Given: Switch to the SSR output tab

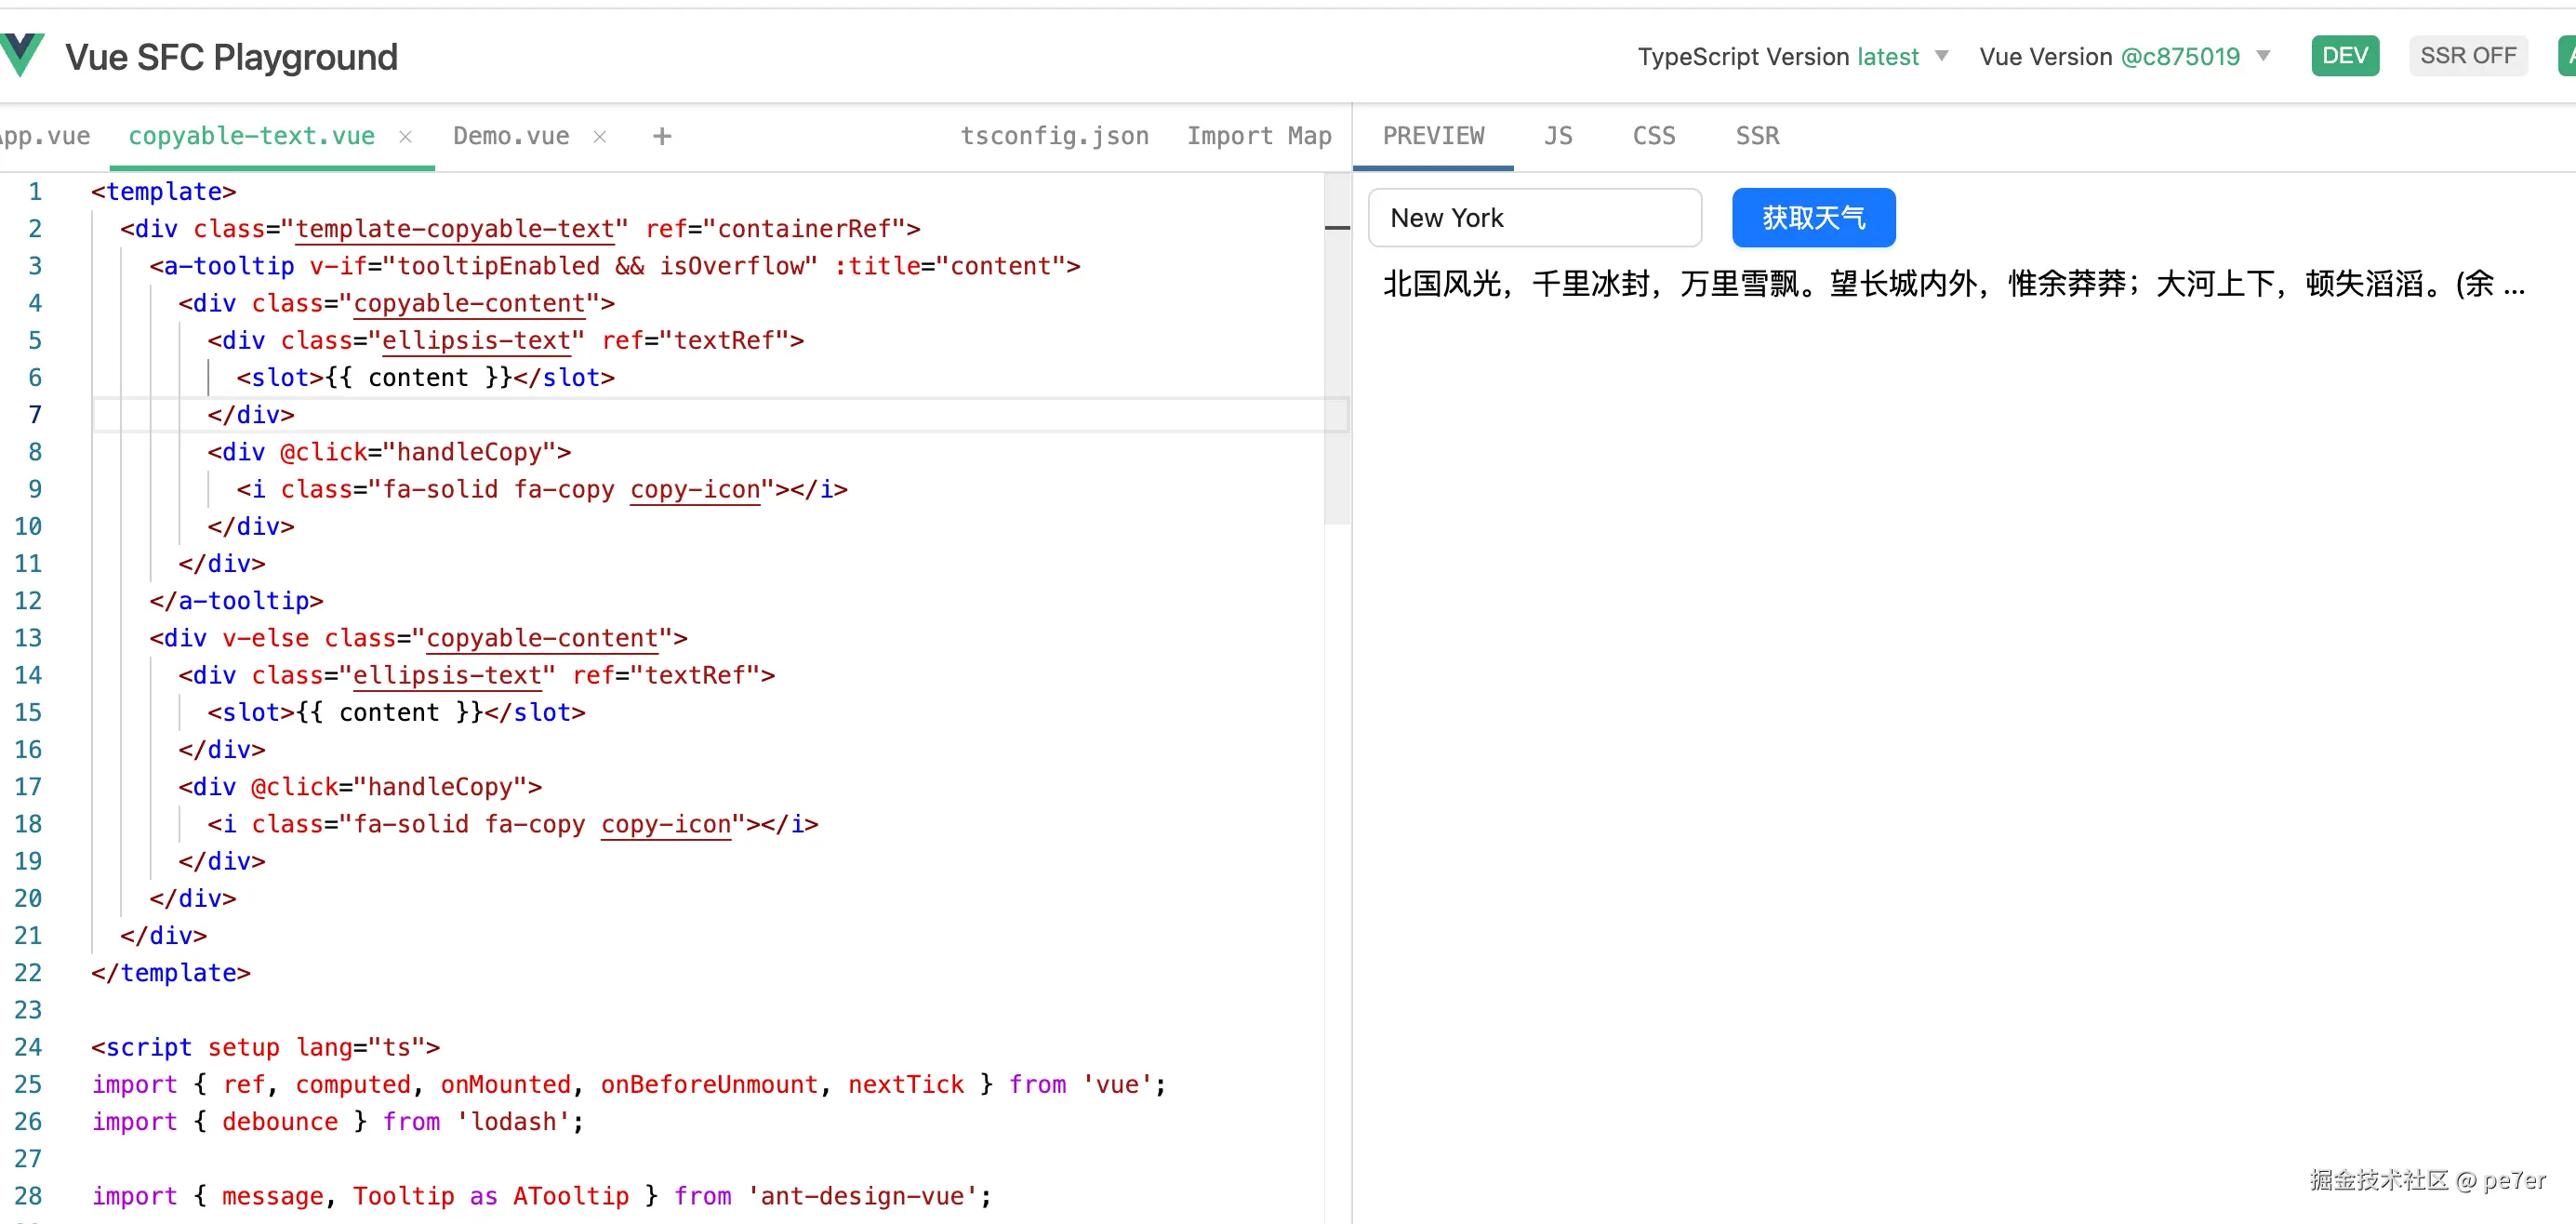Looking at the screenshot, I should (x=1757, y=136).
